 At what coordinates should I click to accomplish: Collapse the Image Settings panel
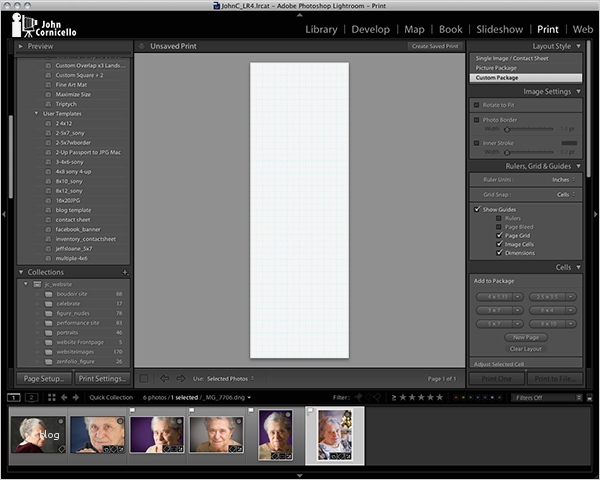point(579,91)
